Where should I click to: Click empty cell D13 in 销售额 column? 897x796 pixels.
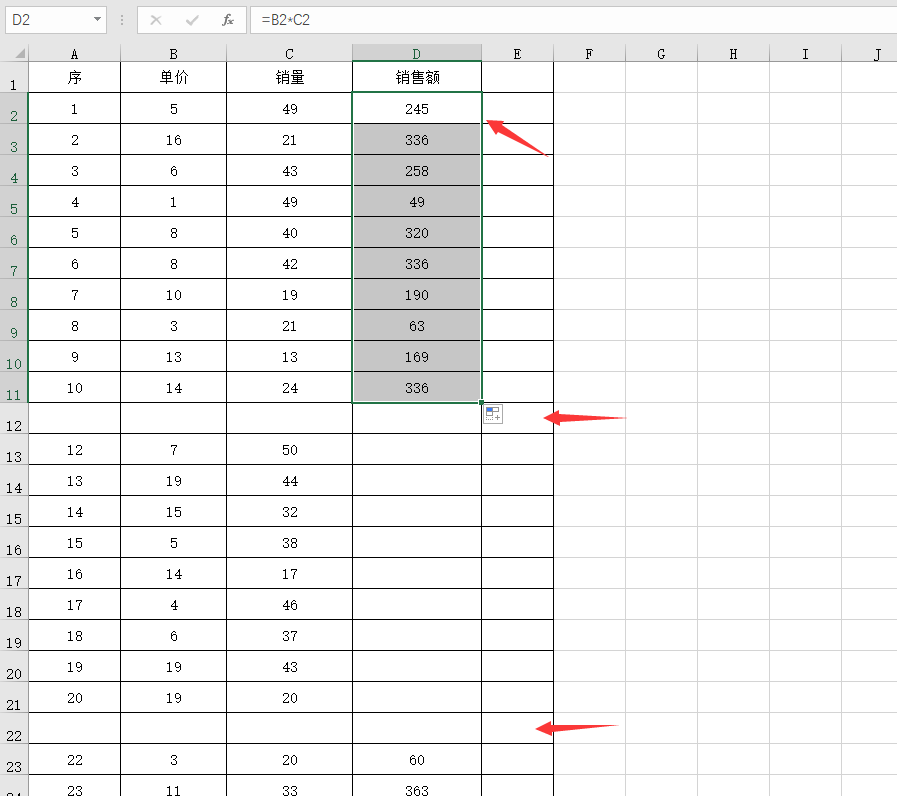pyautogui.click(x=417, y=450)
